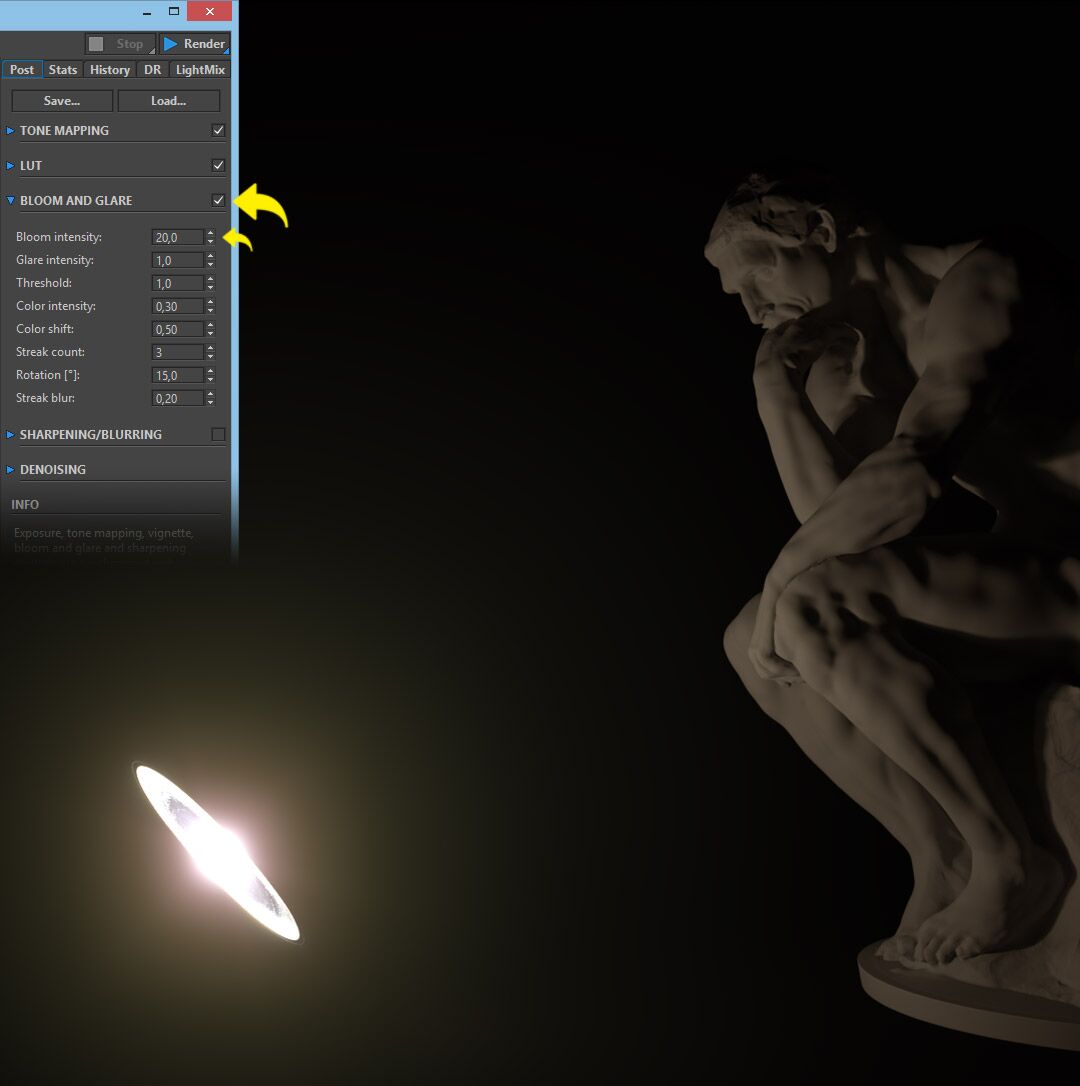The height and width of the screenshot is (1086, 1080).
Task: Click the Glare intensity value field
Action: tap(177, 260)
